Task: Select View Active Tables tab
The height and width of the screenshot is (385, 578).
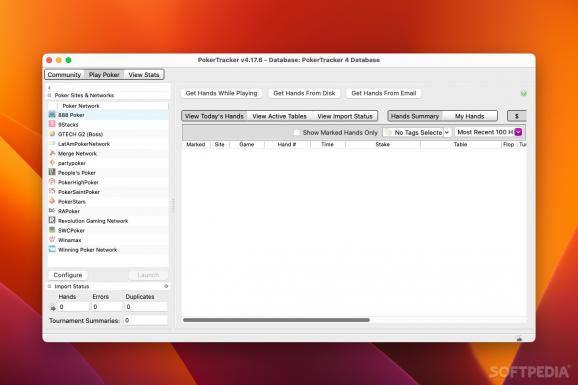Action: 279,116
